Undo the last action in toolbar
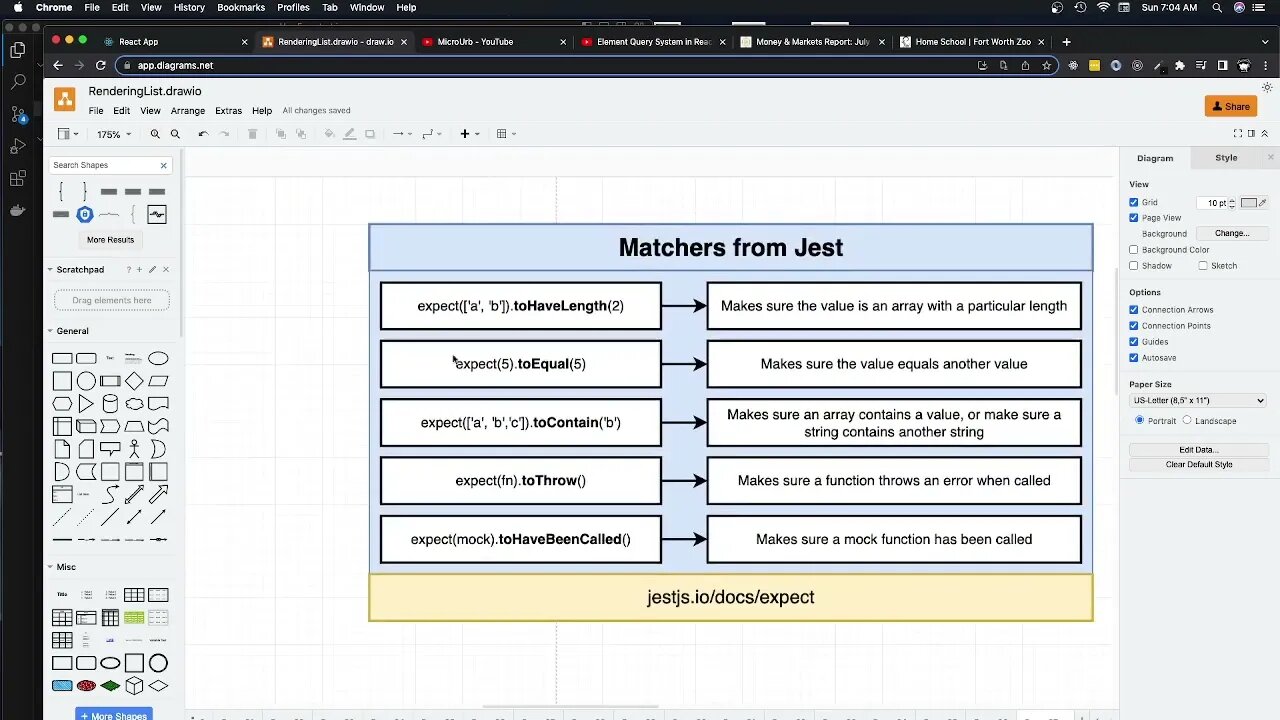Screen dimensions: 1280x720 coord(203,134)
